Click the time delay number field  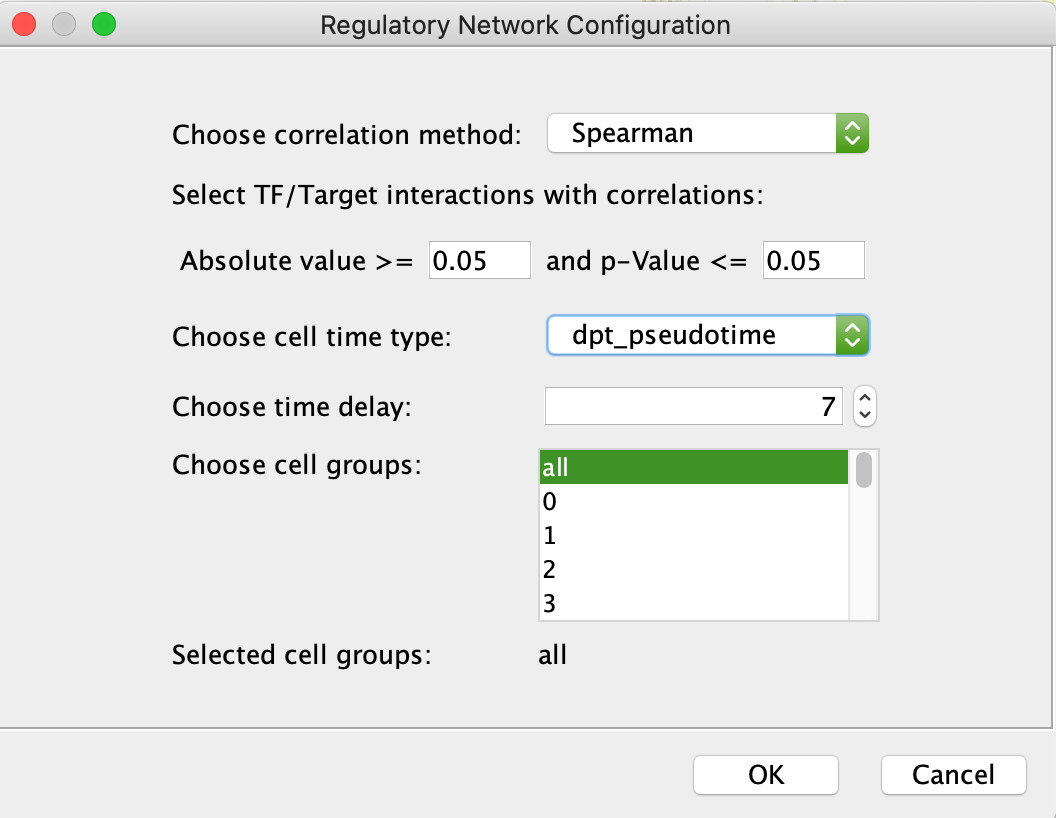tap(694, 406)
